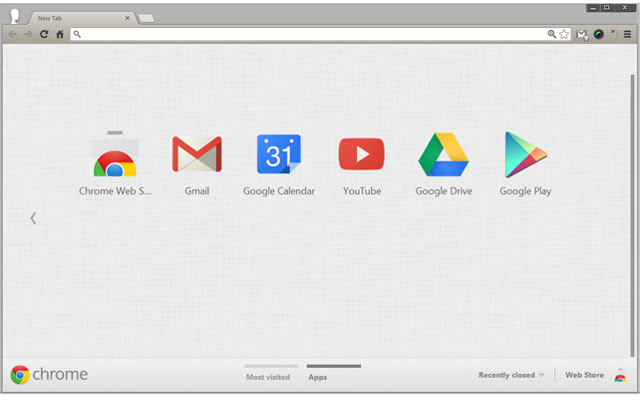Open the Google Calendar app icon
This screenshot has width=640, height=400.
point(279,154)
